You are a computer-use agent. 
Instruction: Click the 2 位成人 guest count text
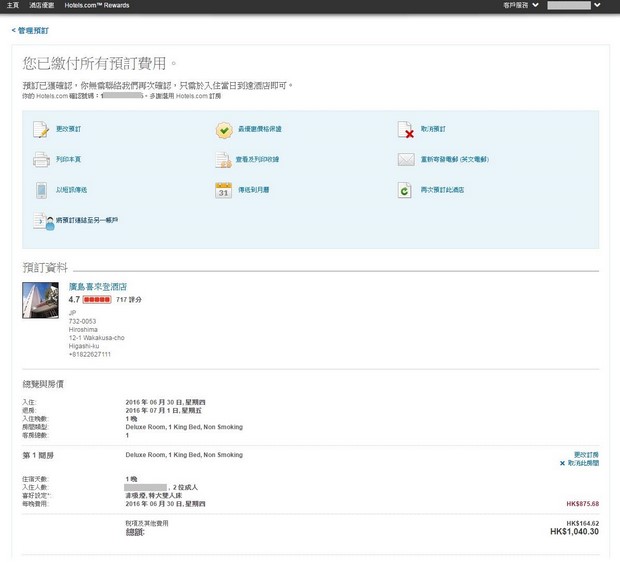[185, 487]
